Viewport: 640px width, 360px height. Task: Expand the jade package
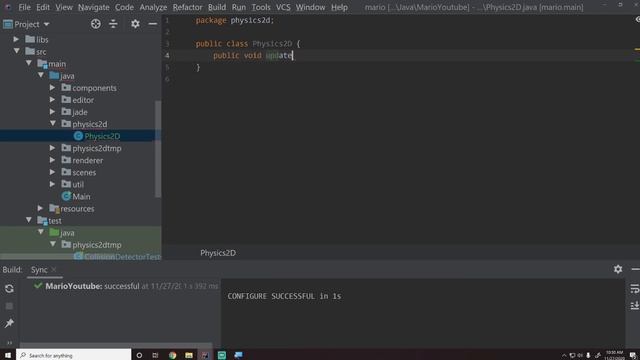point(53,111)
